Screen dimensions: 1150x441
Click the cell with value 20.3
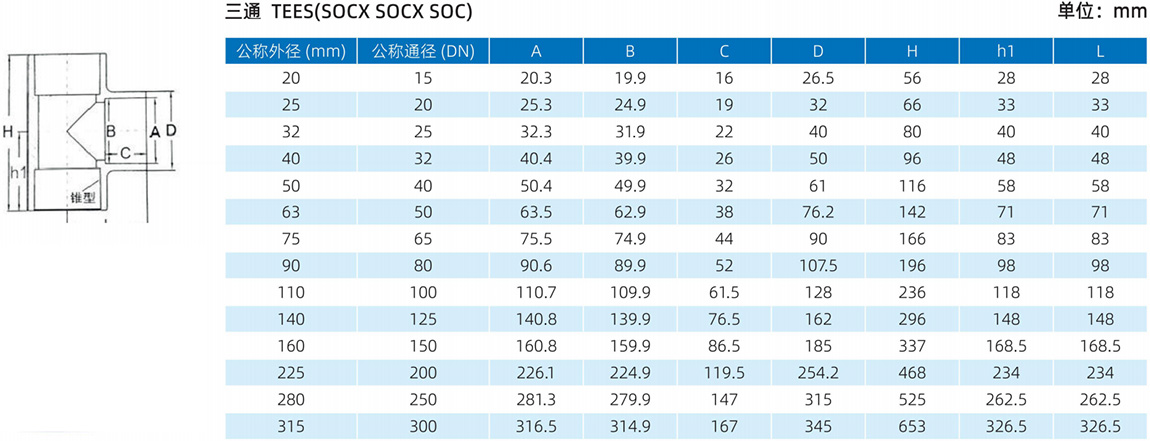coord(536,77)
